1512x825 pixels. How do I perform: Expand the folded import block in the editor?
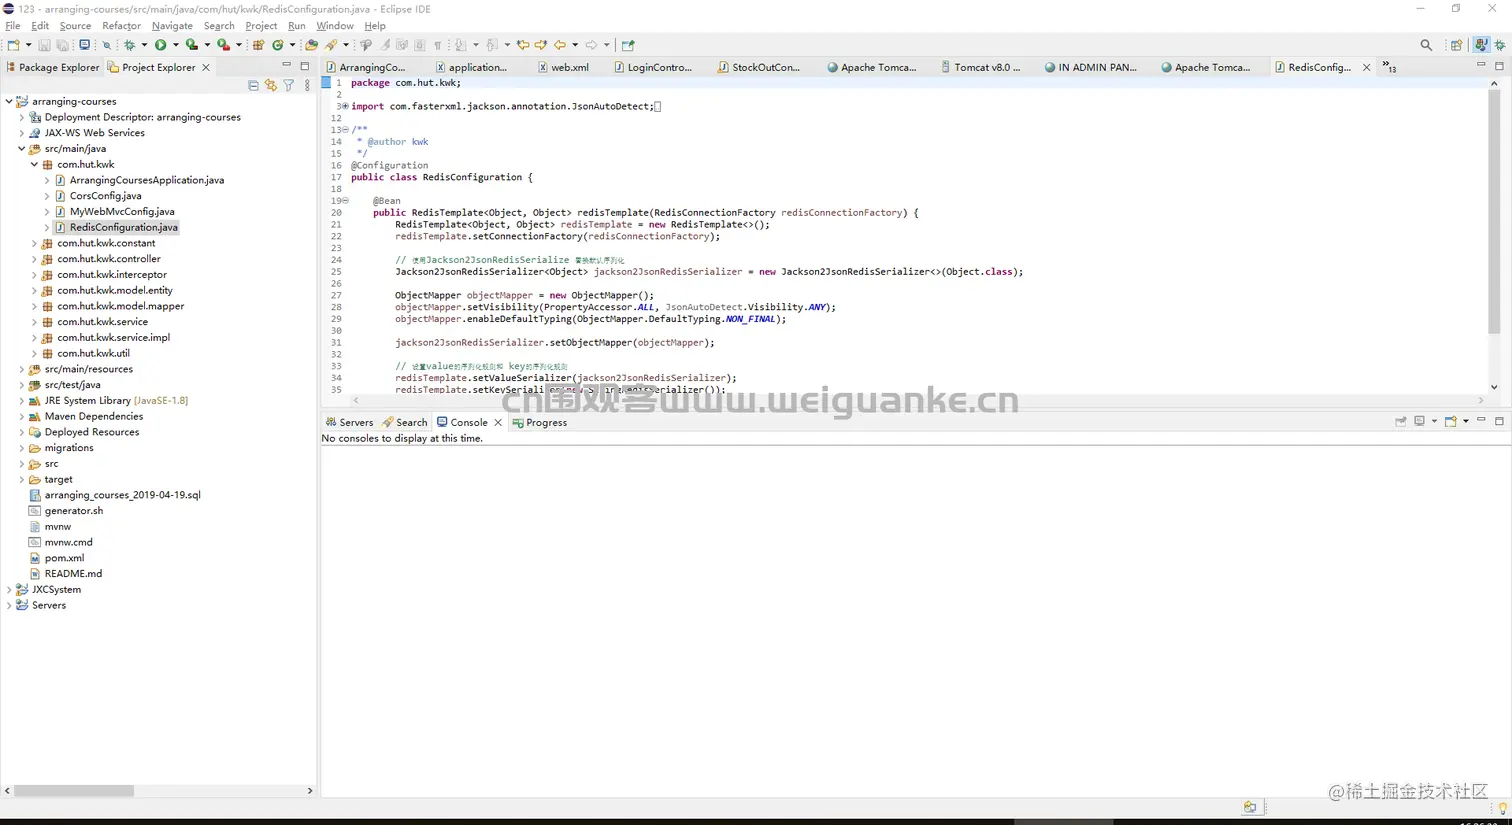pos(345,106)
